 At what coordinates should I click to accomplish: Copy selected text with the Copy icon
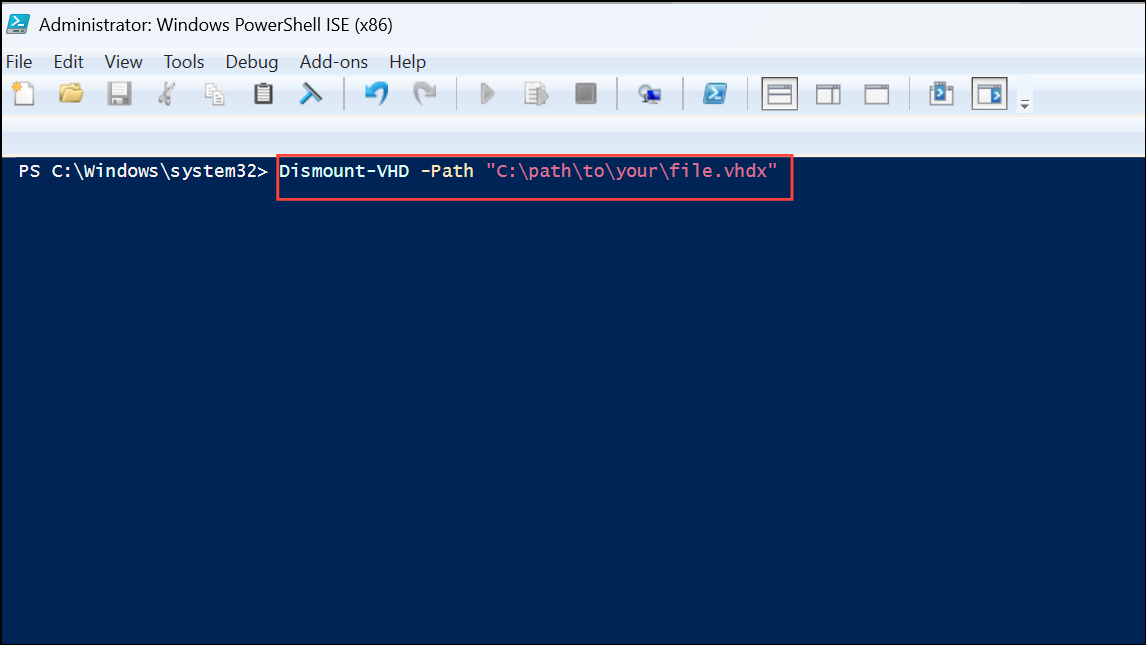coord(214,93)
